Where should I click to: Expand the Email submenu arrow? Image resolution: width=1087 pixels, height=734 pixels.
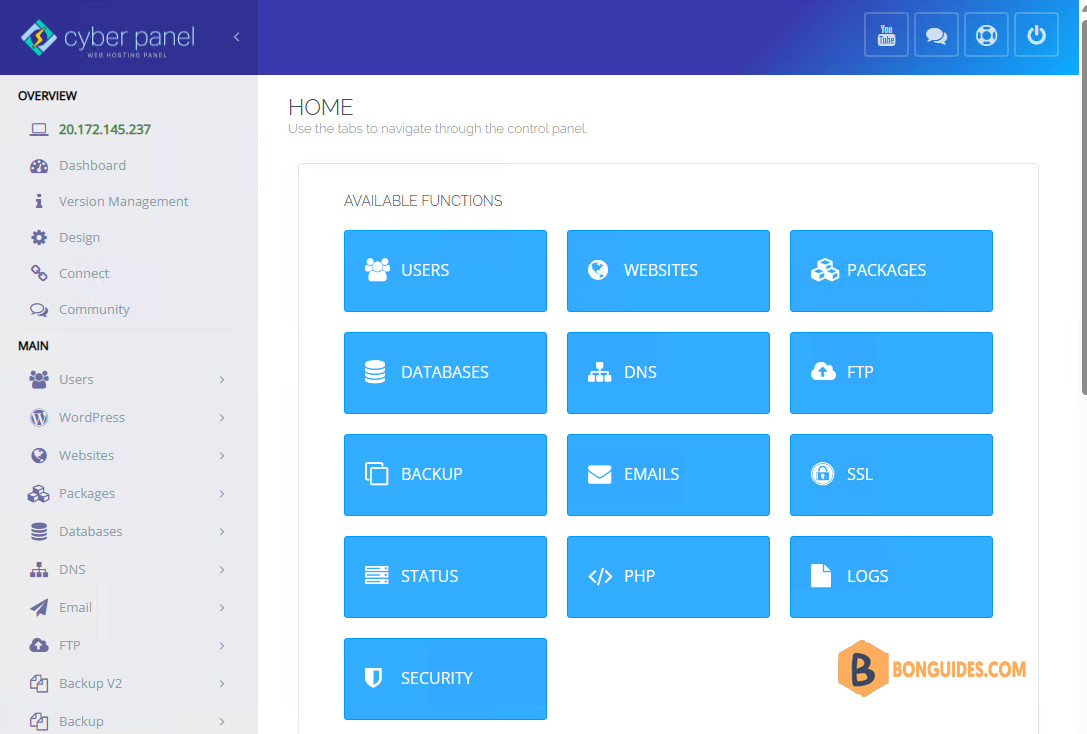222,608
